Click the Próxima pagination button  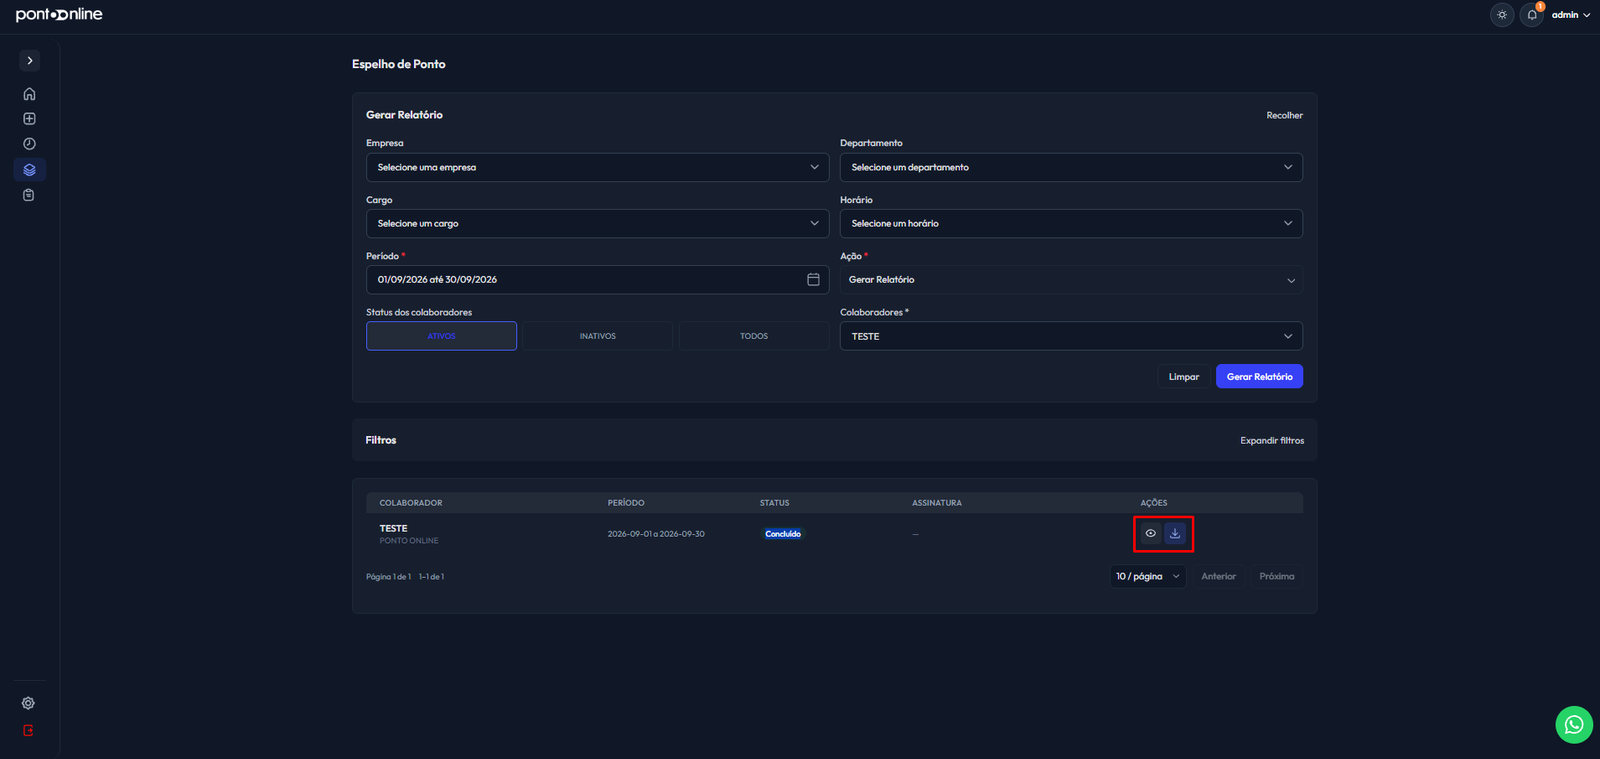click(1277, 577)
